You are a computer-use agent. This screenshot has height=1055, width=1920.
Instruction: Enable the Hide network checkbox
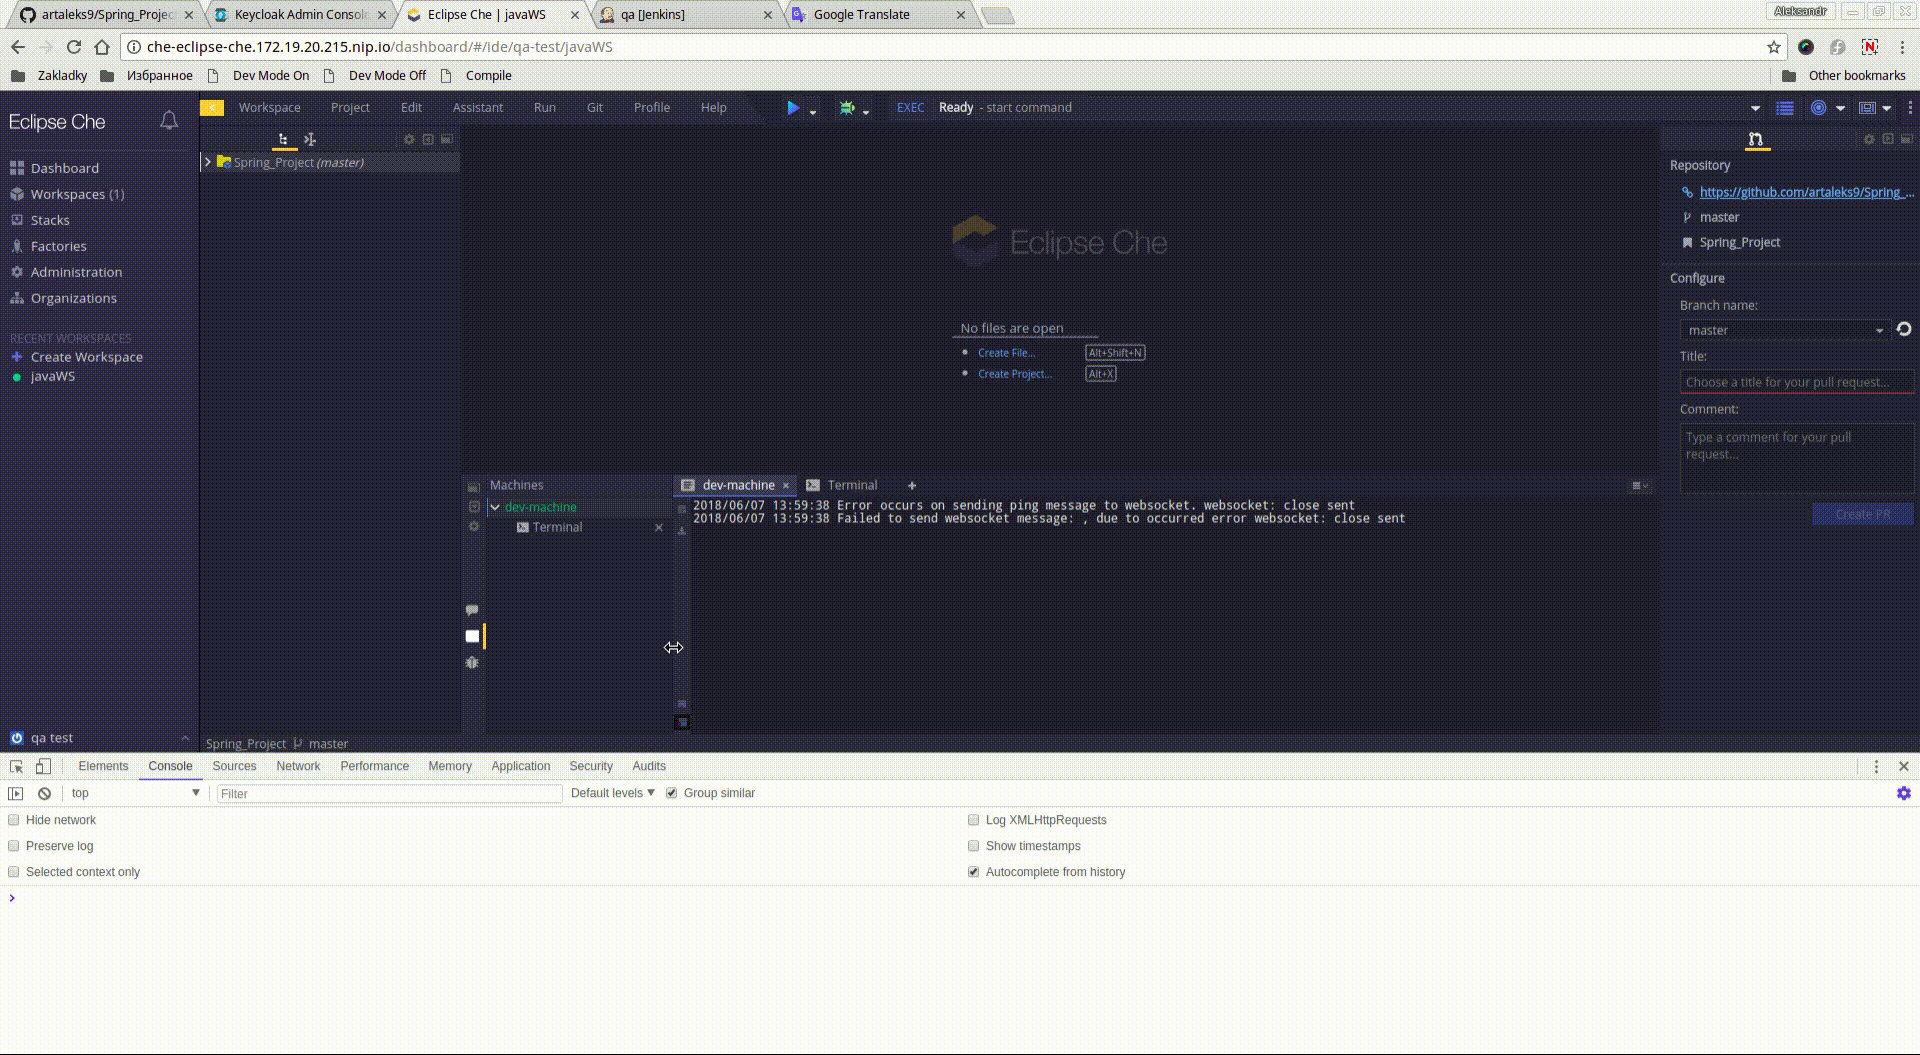[x=14, y=820]
